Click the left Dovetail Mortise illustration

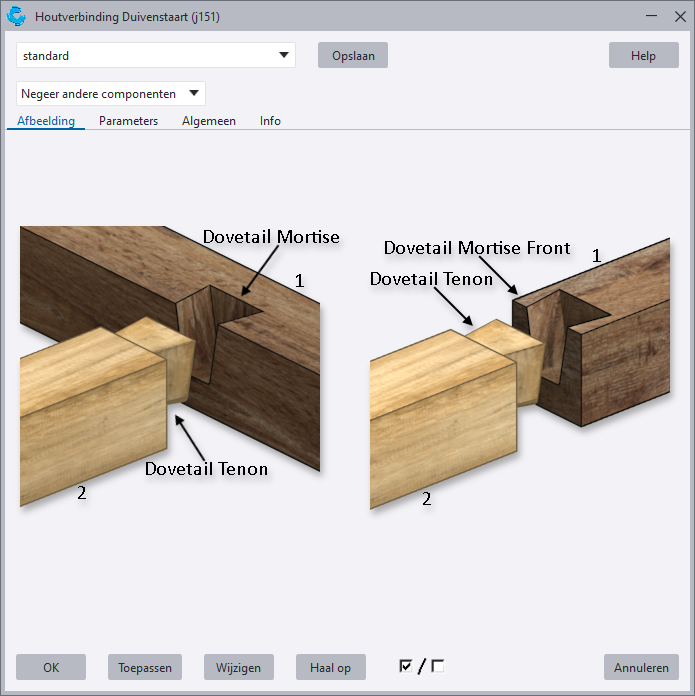[170, 365]
